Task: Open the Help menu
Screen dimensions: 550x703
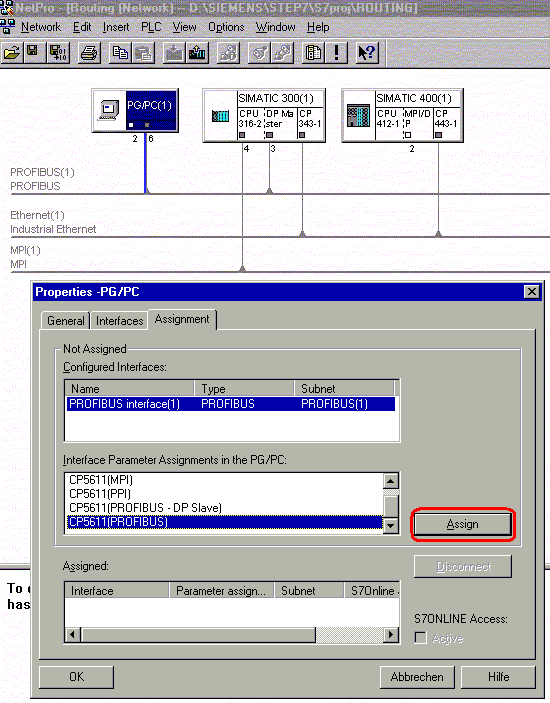Action: click(x=318, y=27)
